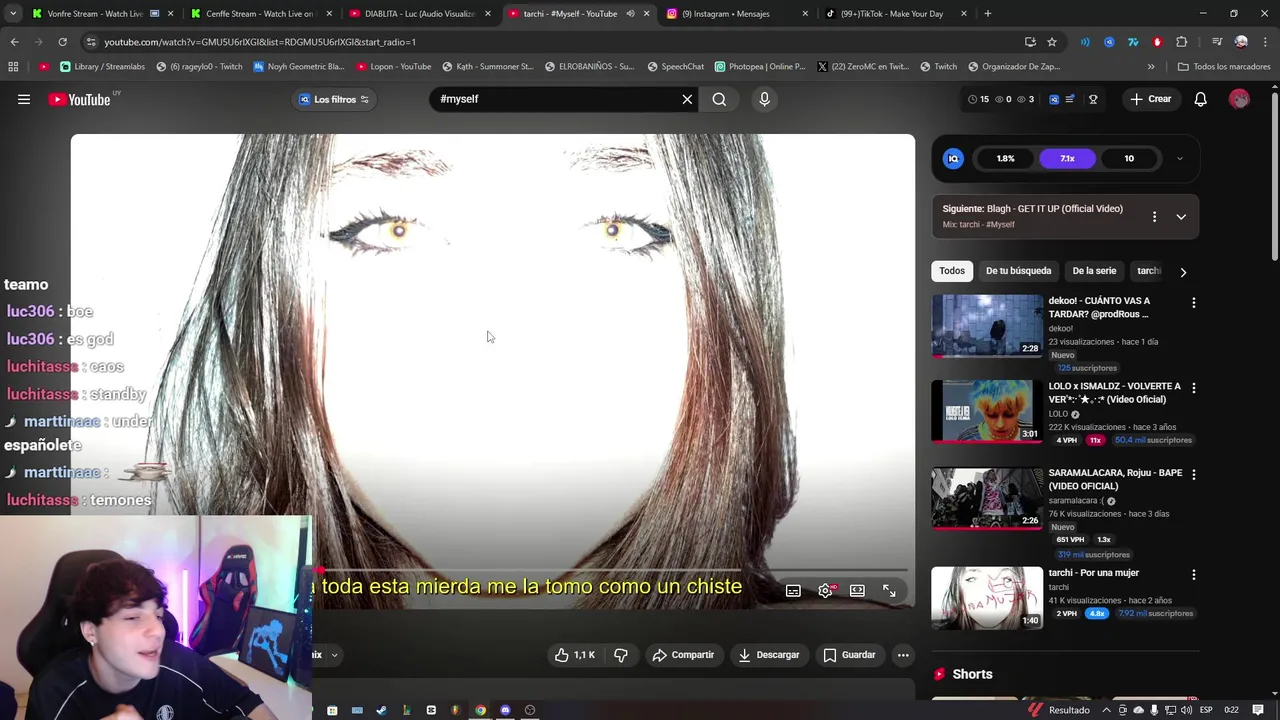Image resolution: width=1280 pixels, height=720 pixels.
Task: Open video player settings gear
Action: (x=825, y=591)
